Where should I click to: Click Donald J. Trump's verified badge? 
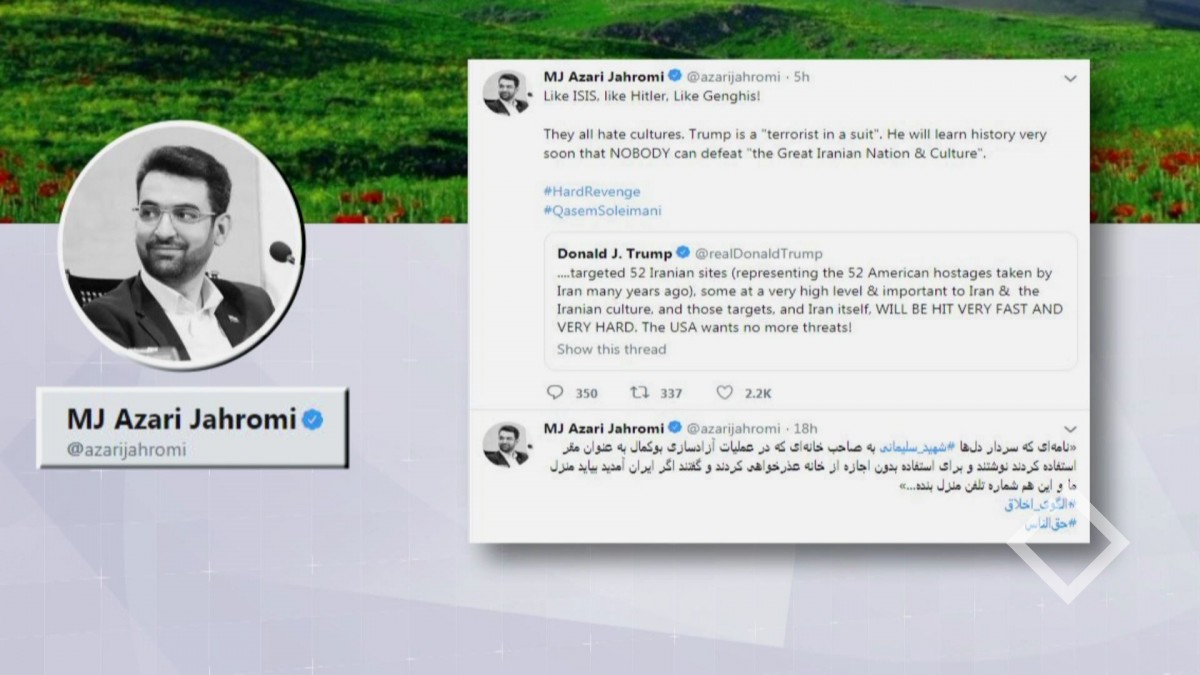(x=683, y=253)
